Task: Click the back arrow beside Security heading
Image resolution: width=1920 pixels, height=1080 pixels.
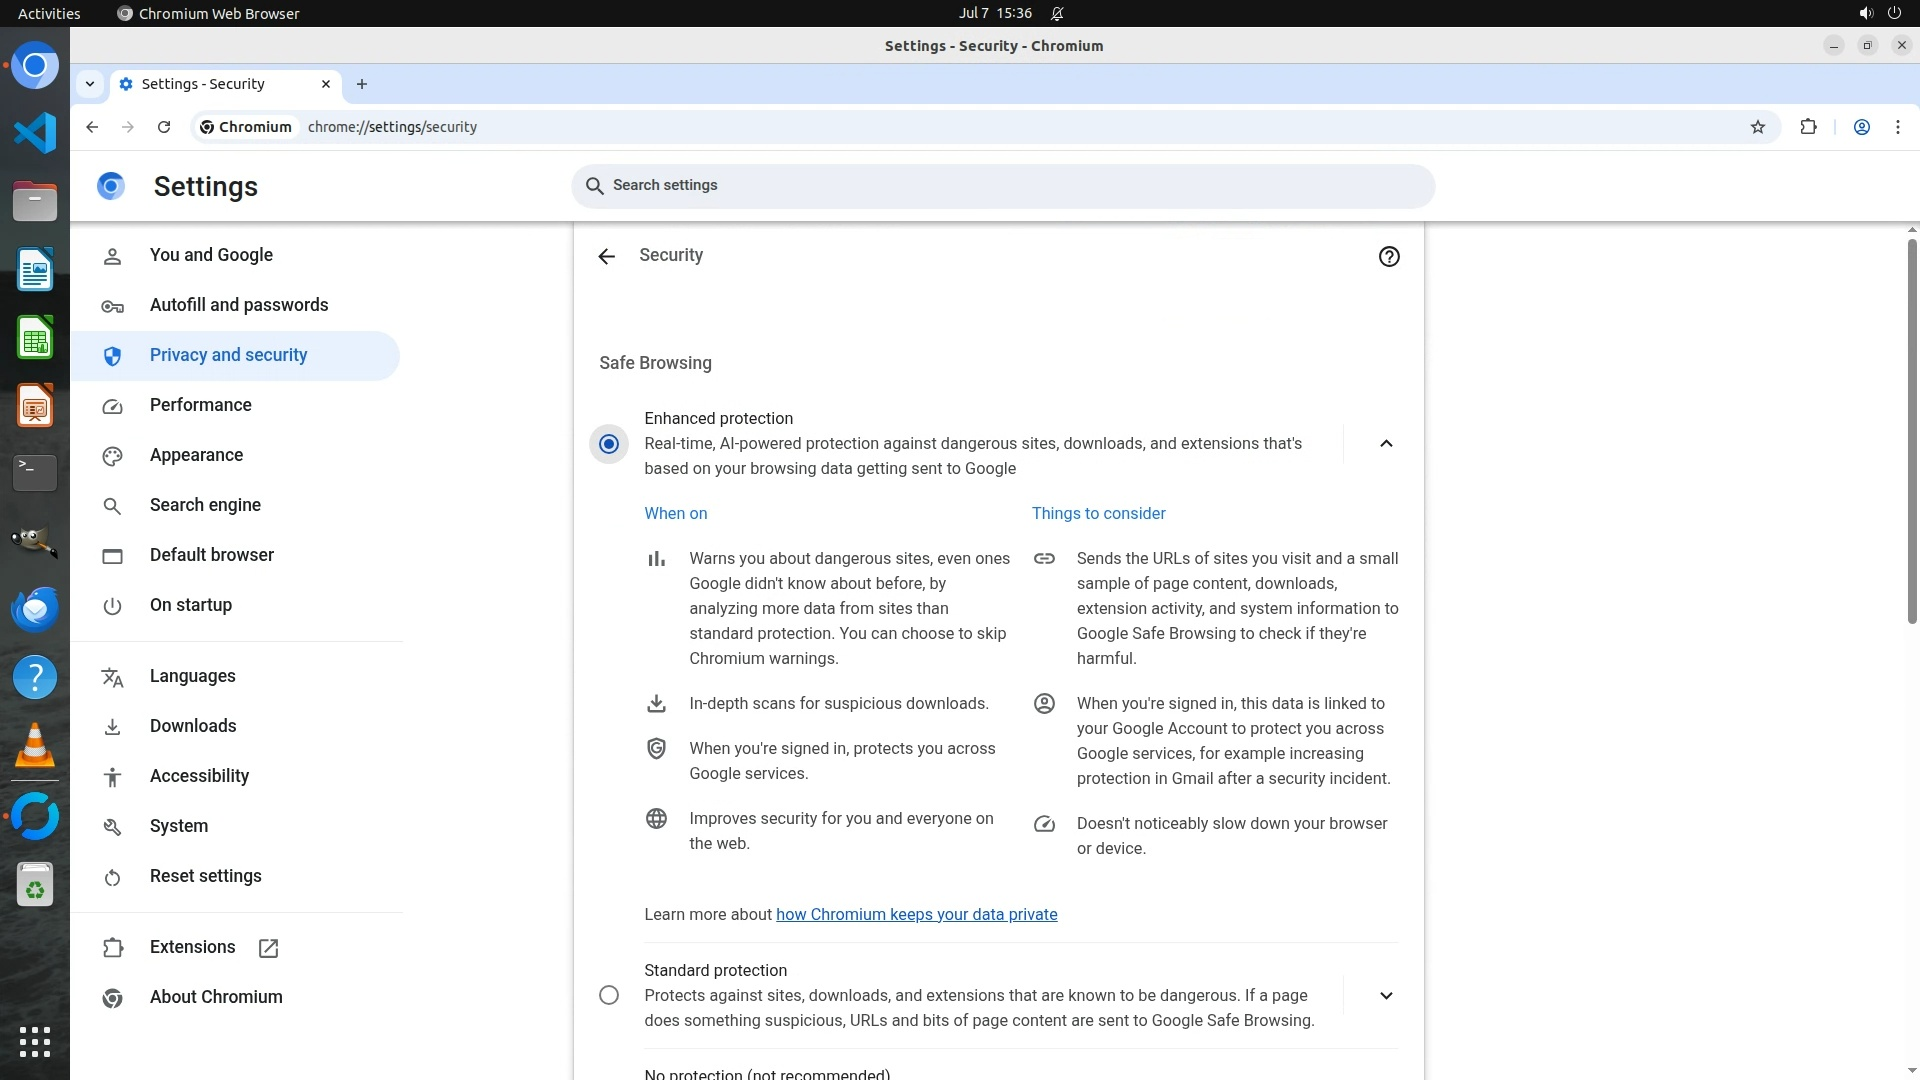Action: pos(606,257)
